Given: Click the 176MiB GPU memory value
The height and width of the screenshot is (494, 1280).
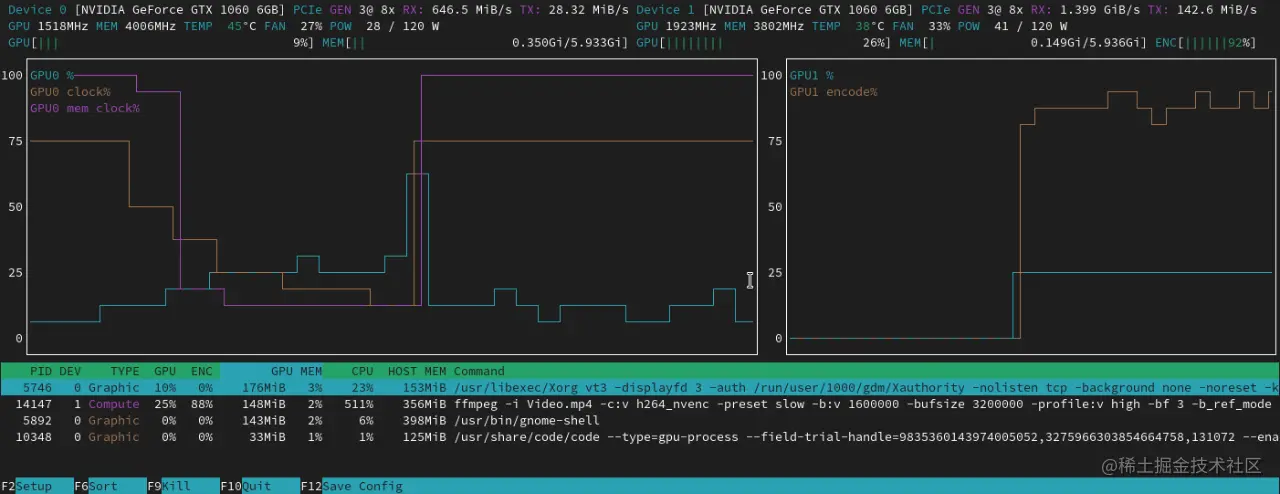Looking at the screenshot, I should click(264, 387).
